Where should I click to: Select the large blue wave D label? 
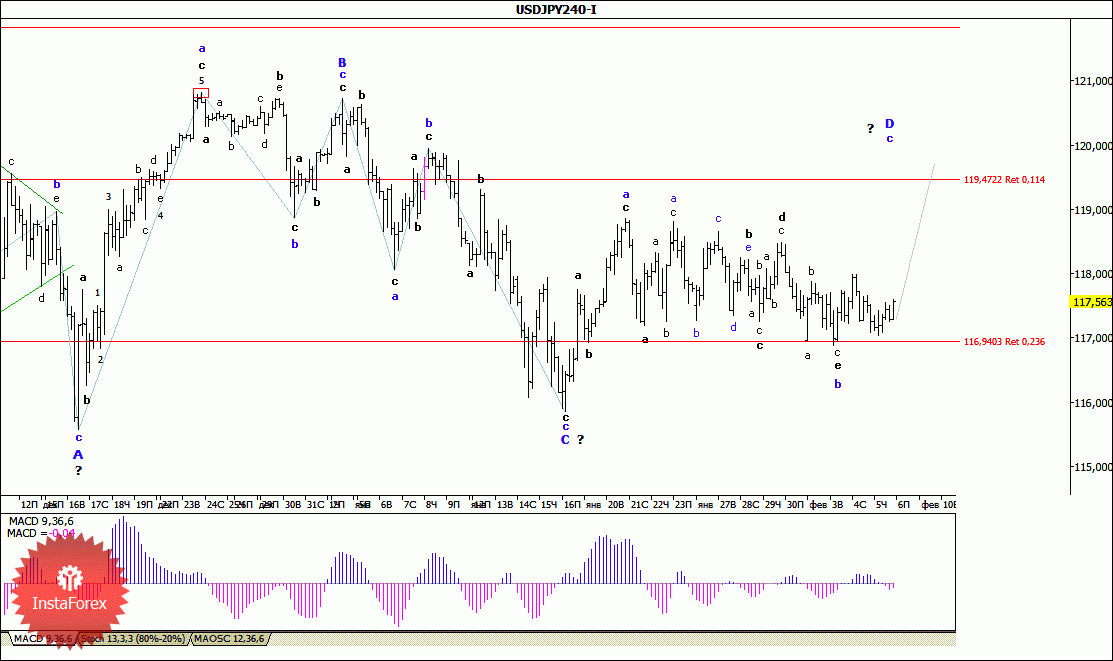pyautogui.click(x=889, y=124)
